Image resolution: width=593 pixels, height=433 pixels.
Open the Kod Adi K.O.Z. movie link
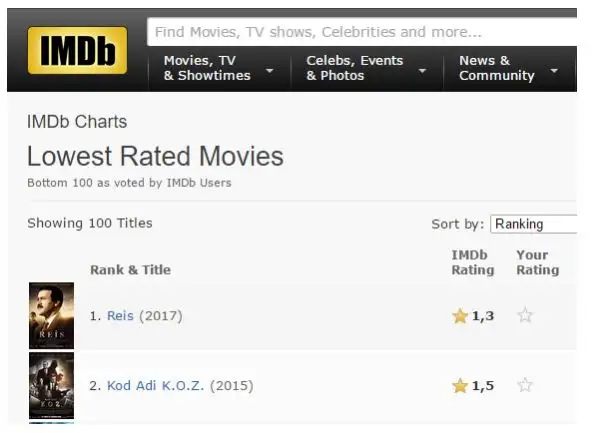point(155,386)
